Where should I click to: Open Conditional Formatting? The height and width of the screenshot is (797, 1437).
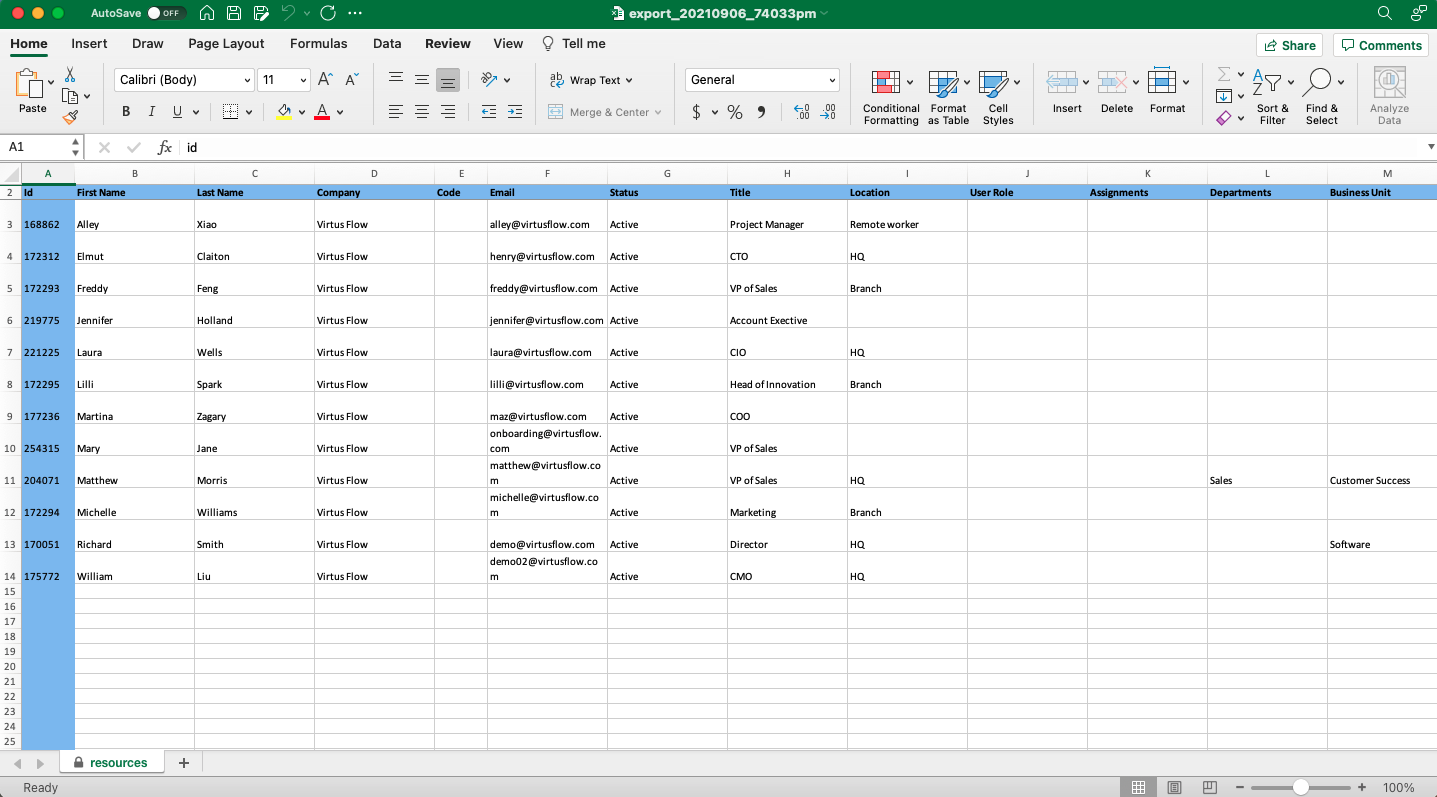click(891, 97)
